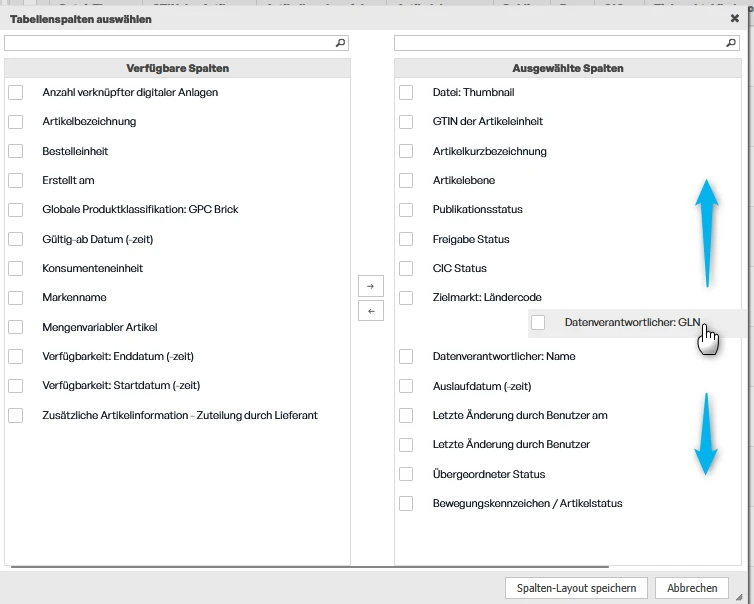Click Spalten-Layout speichern button
The width and height of the screenshot is (754, 604).
click(576, 588)
